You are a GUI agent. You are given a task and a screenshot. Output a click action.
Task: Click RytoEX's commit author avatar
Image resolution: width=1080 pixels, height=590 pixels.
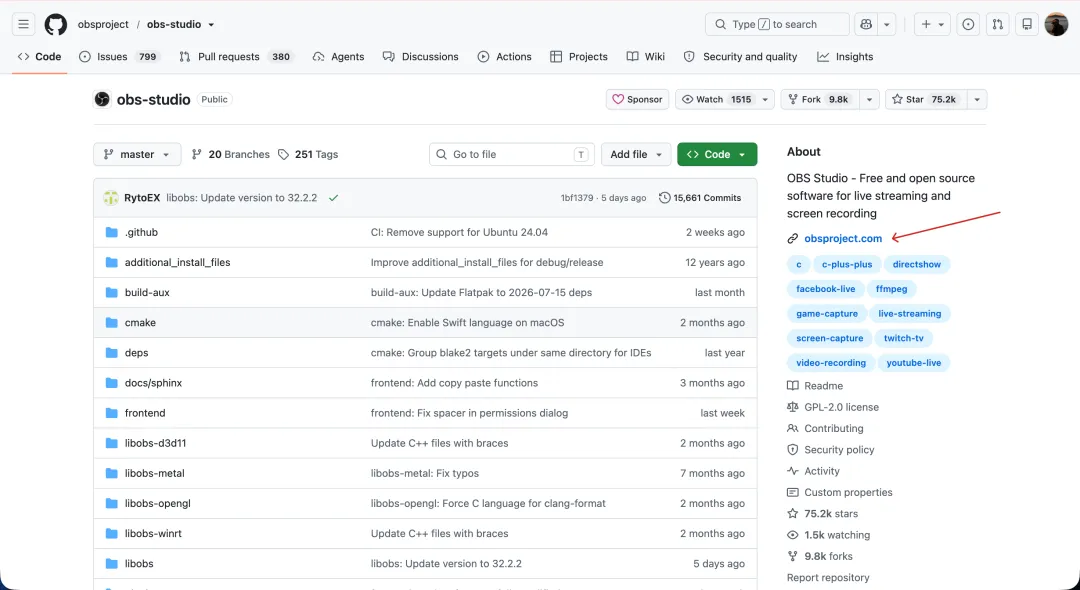111,198
